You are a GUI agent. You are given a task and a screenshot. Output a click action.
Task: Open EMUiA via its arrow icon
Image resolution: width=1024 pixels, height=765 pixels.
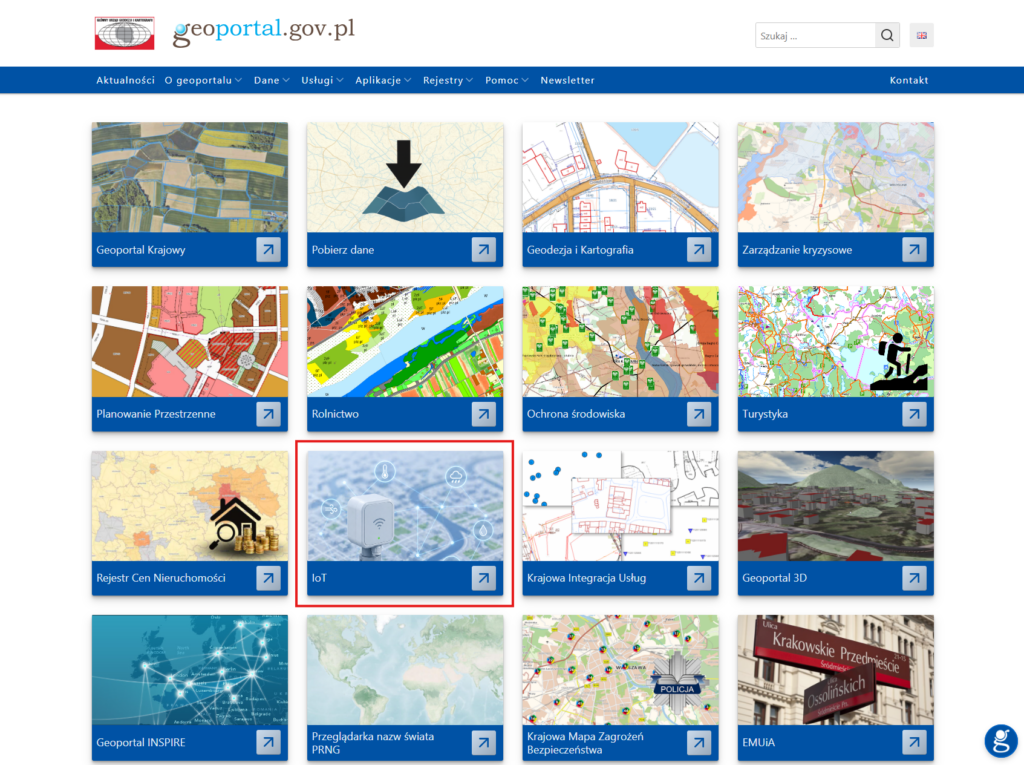pos(913,743)
